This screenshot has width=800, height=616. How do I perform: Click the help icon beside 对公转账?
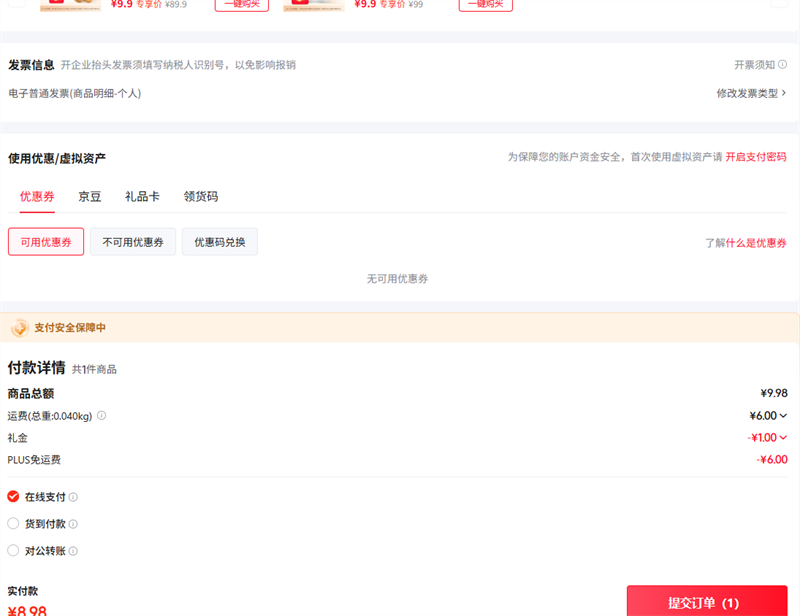(x=73, y=551)
